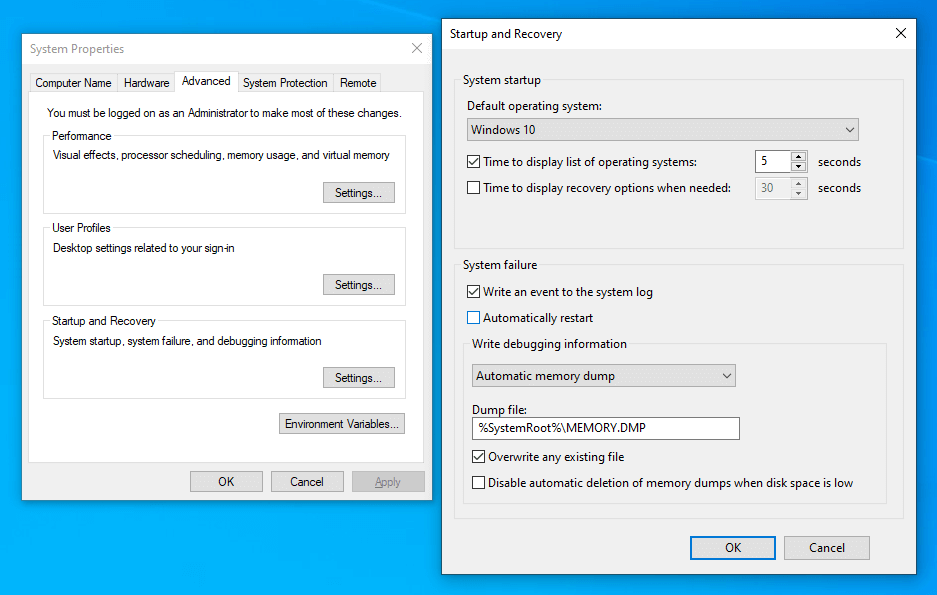Decrease operating system list time spinner
The width and height of the screenshot is (937, 595).
tap(798, 167)
